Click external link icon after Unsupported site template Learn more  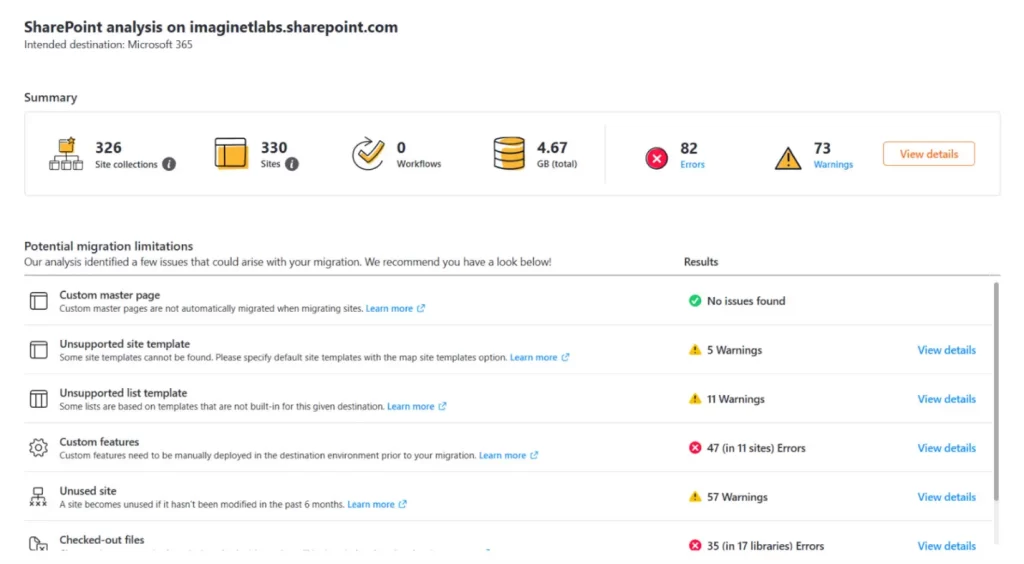pos(566,357)
